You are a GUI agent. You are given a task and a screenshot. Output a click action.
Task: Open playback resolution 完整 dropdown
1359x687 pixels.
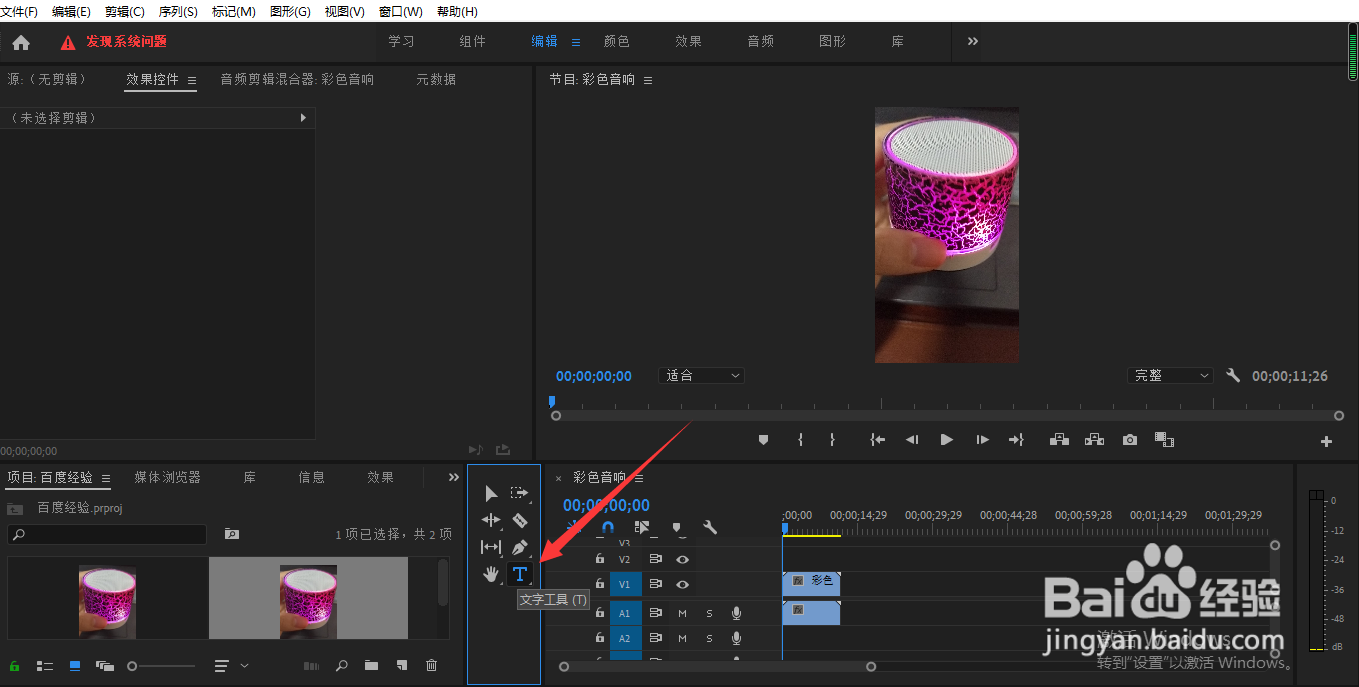pos(1170,375)
